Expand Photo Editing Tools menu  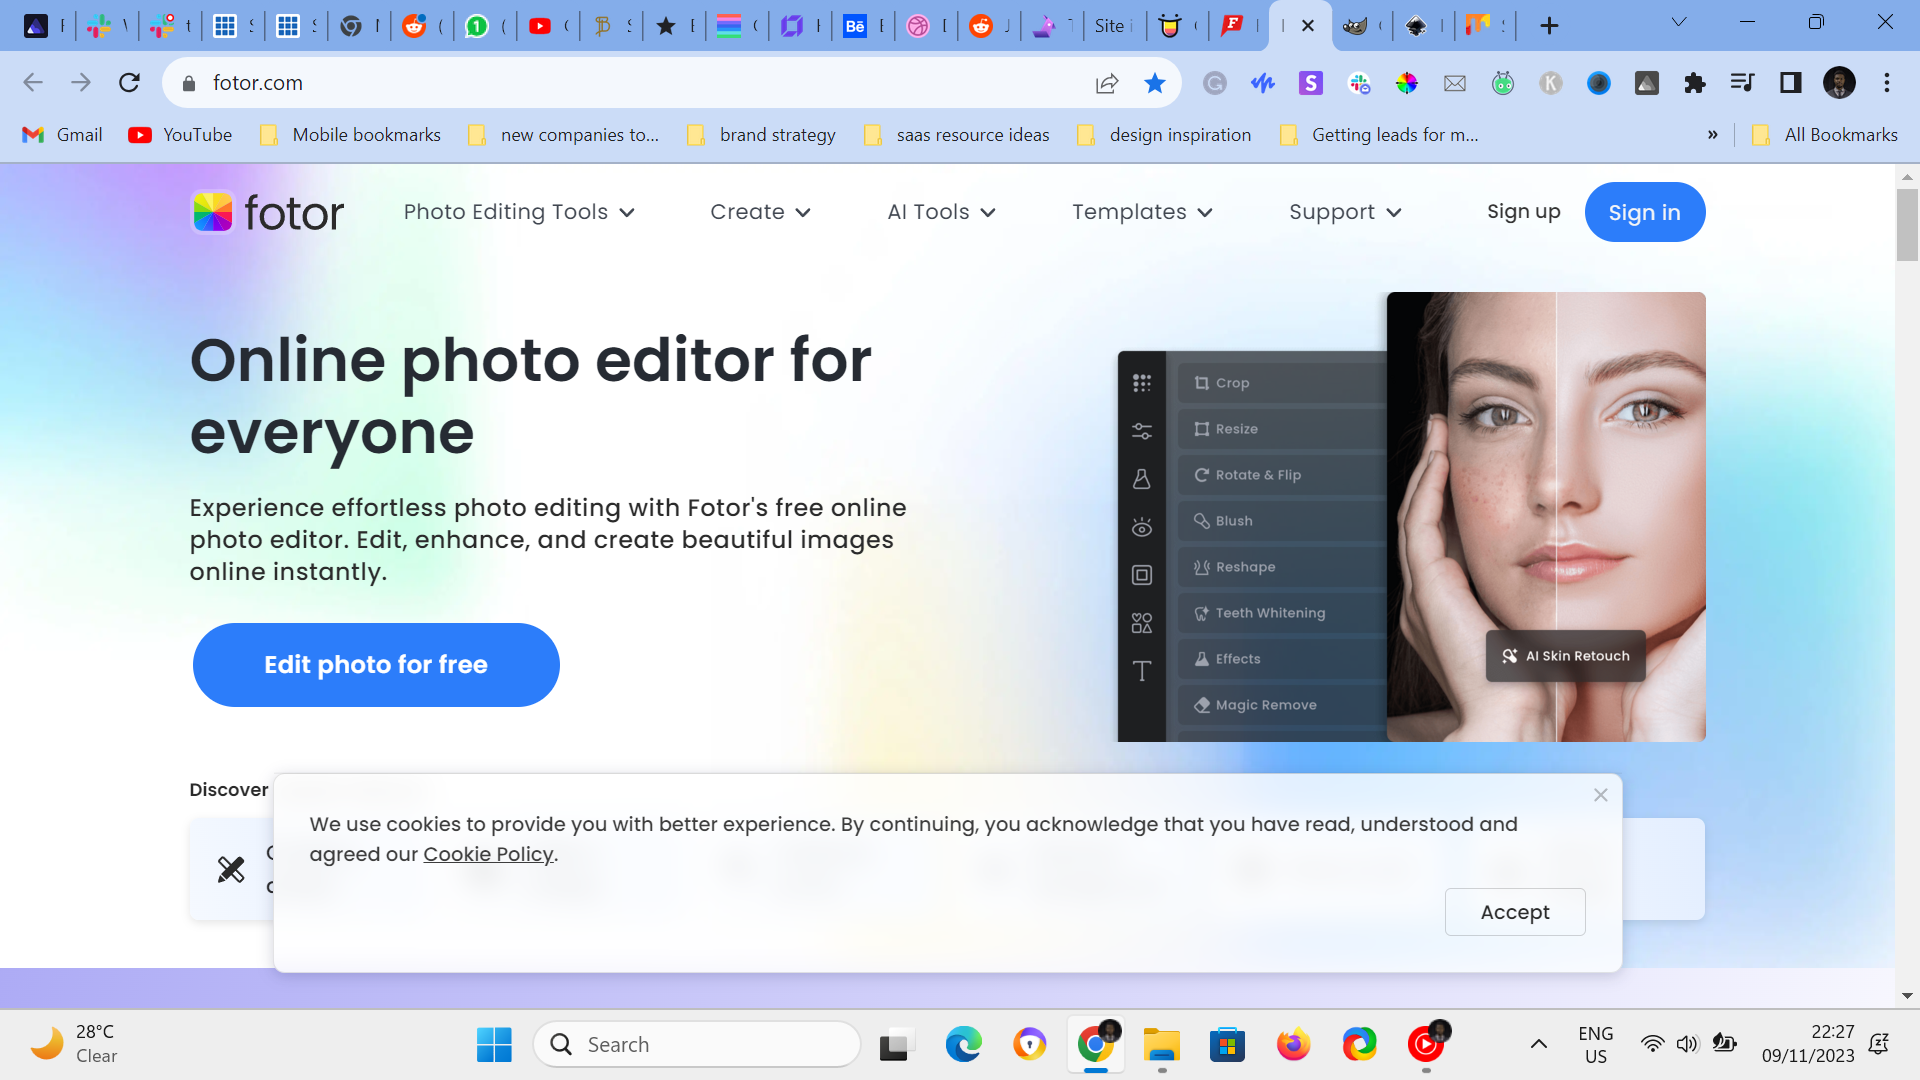tap(519, 212)
